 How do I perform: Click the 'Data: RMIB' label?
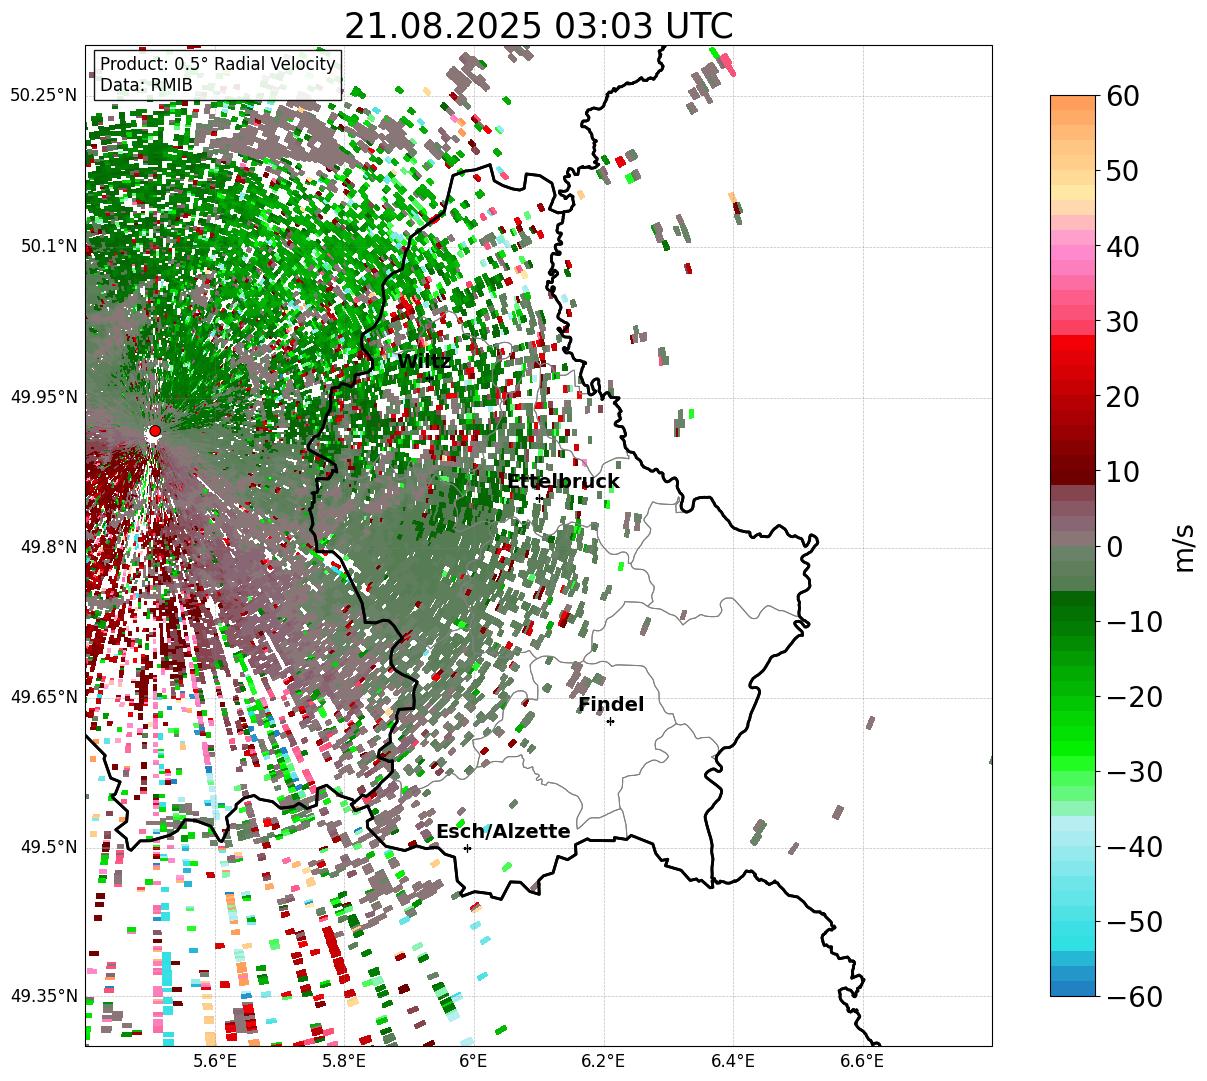146,85
